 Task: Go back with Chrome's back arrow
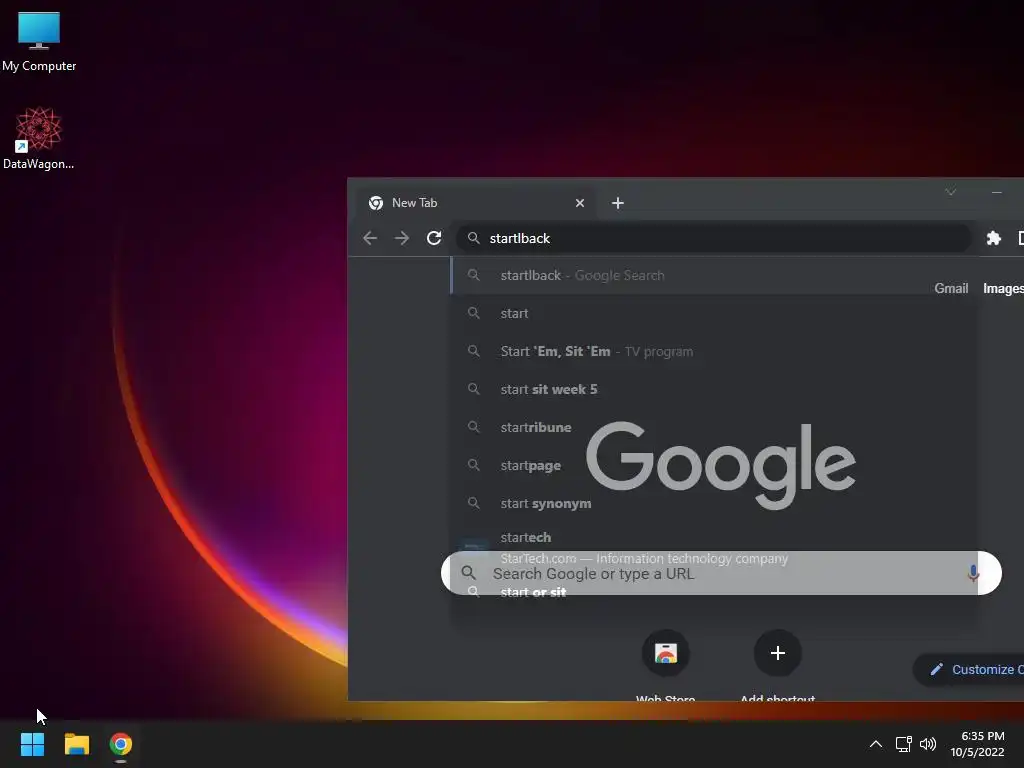[x=370, y=238]
